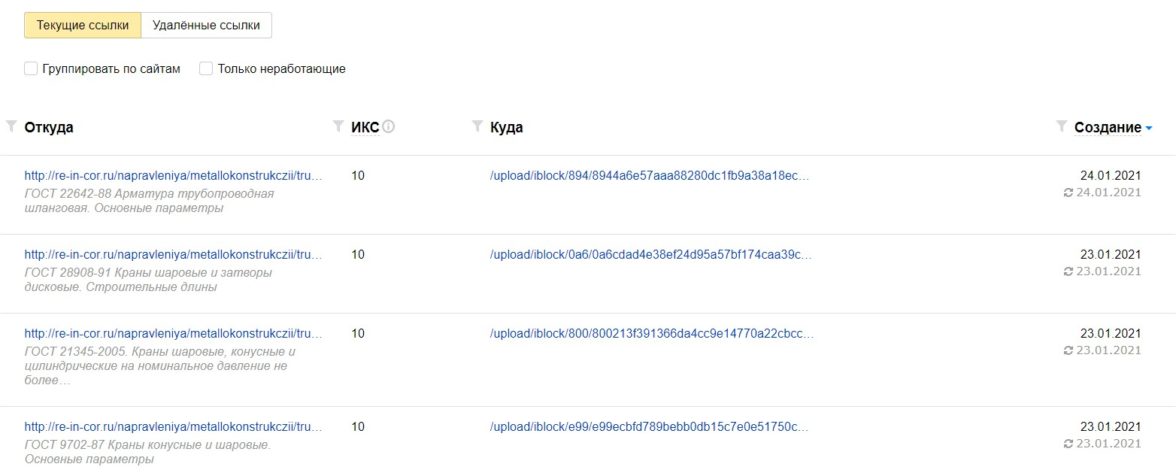The width and height of the screenshot is (1176, 476).
Task: Check the Только неработающие option
Action: [206, 69]
